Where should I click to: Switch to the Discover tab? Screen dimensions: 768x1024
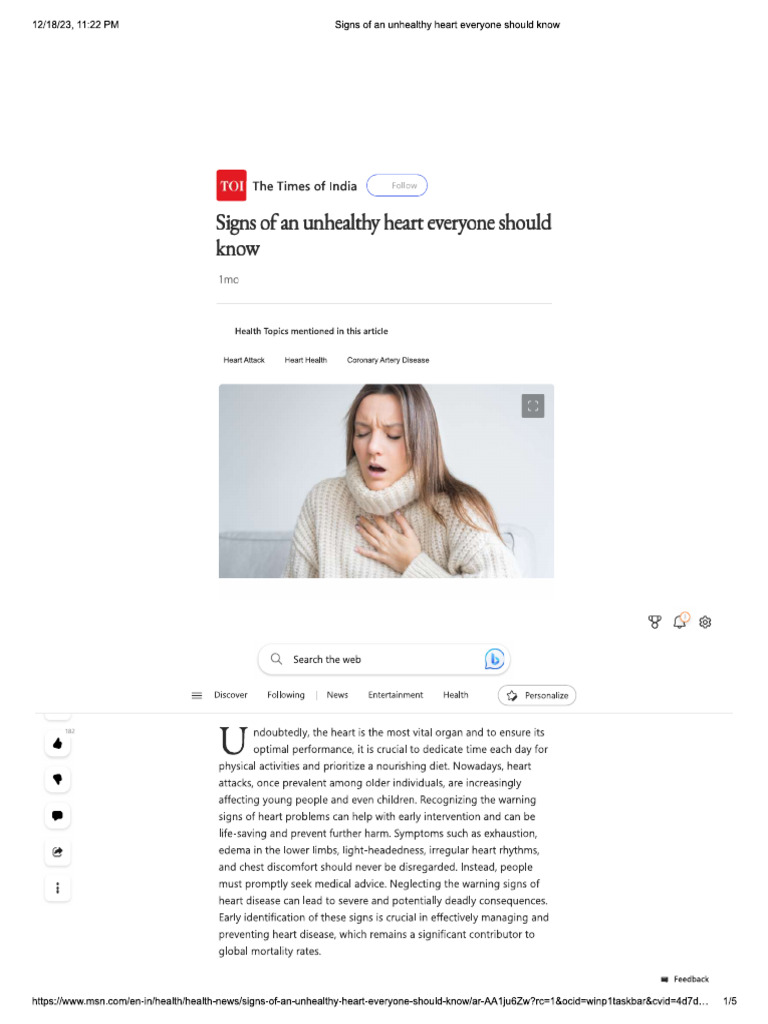point(231,695)
